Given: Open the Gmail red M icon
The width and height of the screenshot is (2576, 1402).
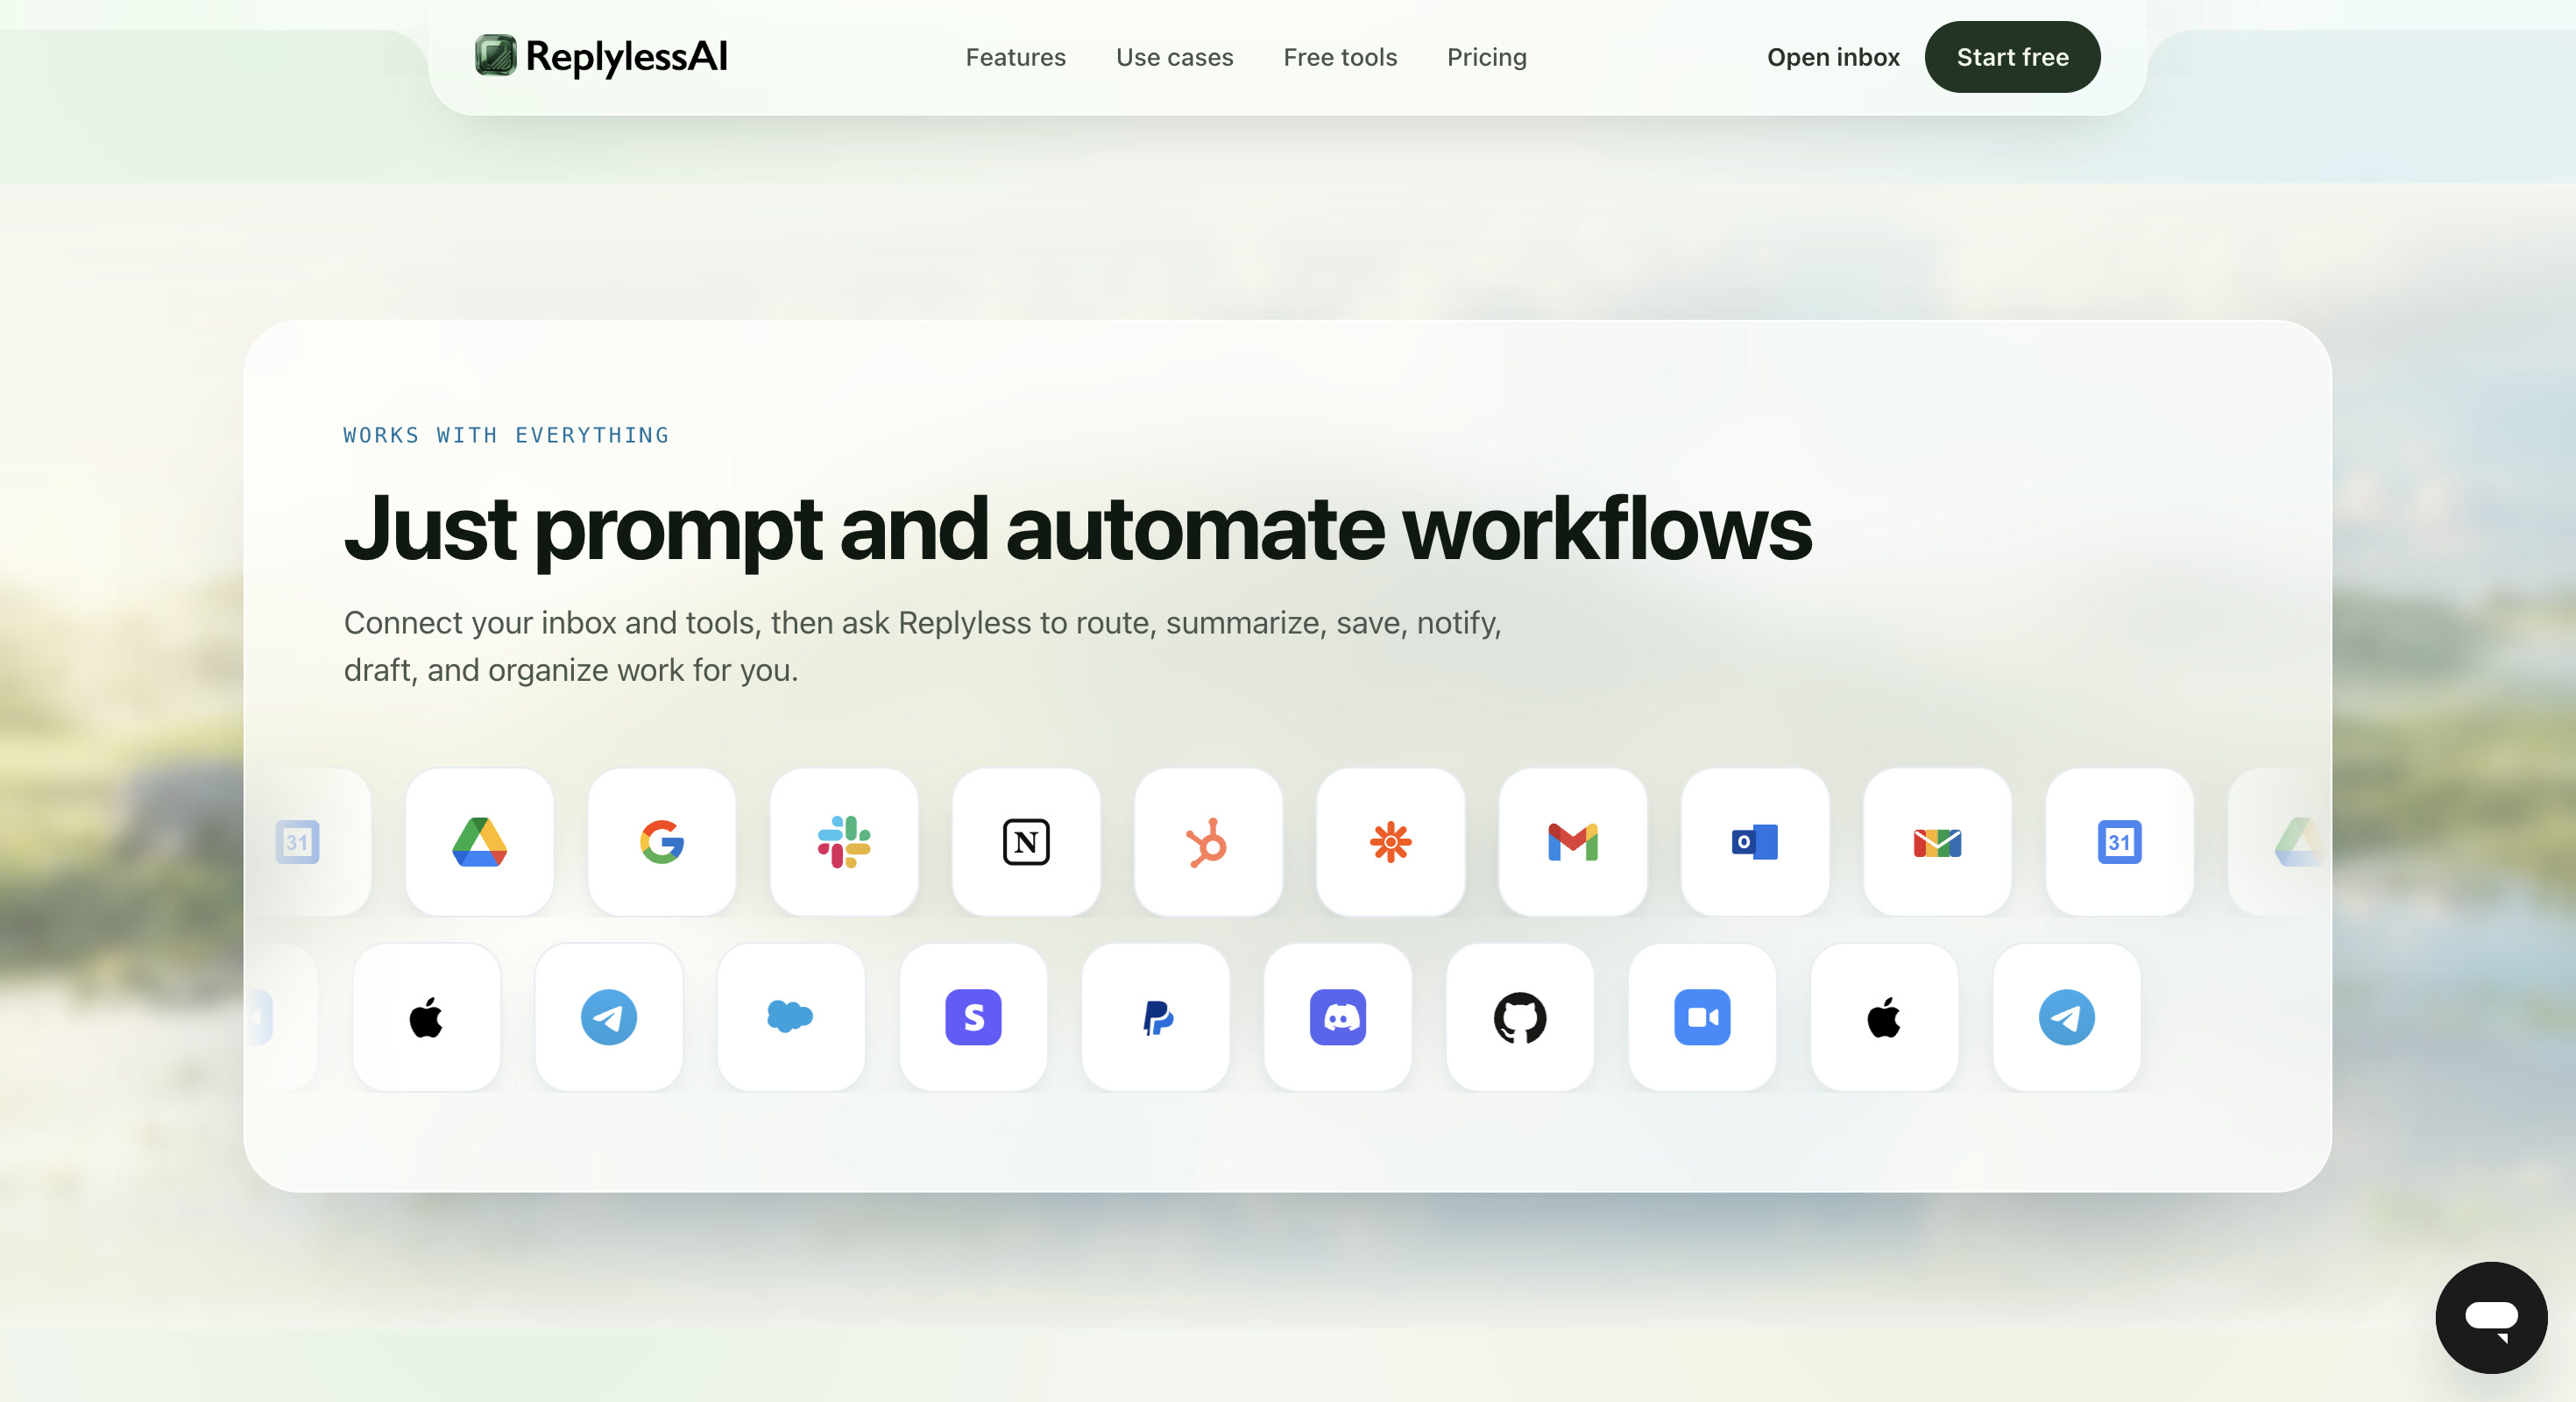Looking at the screenshot, I should tap(1572, 842).
